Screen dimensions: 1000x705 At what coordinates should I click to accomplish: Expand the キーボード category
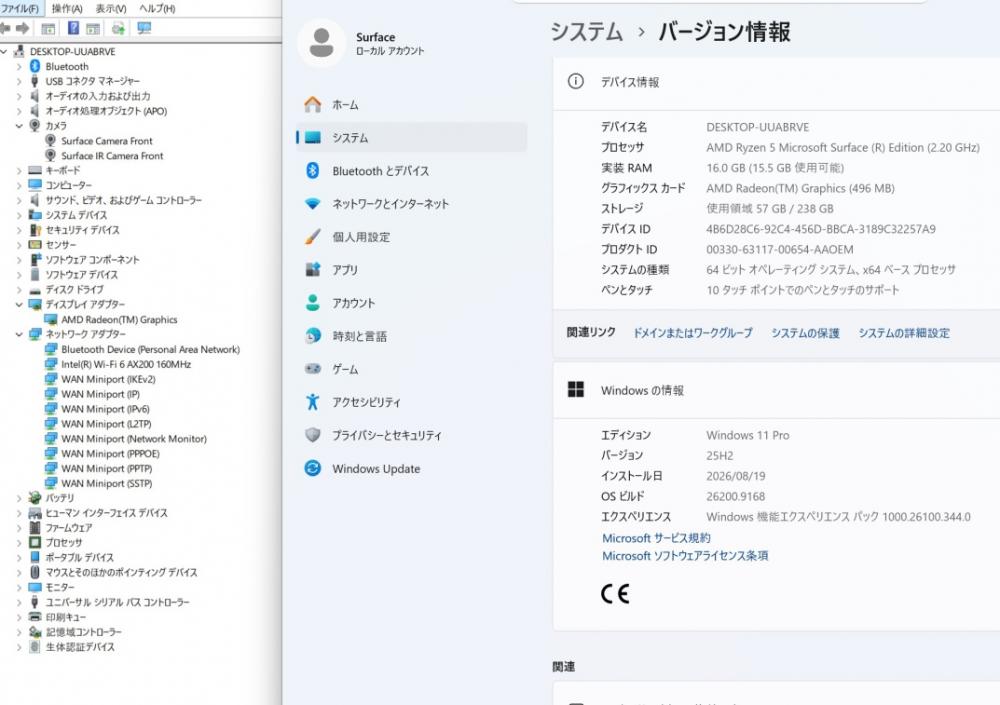pyautogui.click(x=19, y=170)
